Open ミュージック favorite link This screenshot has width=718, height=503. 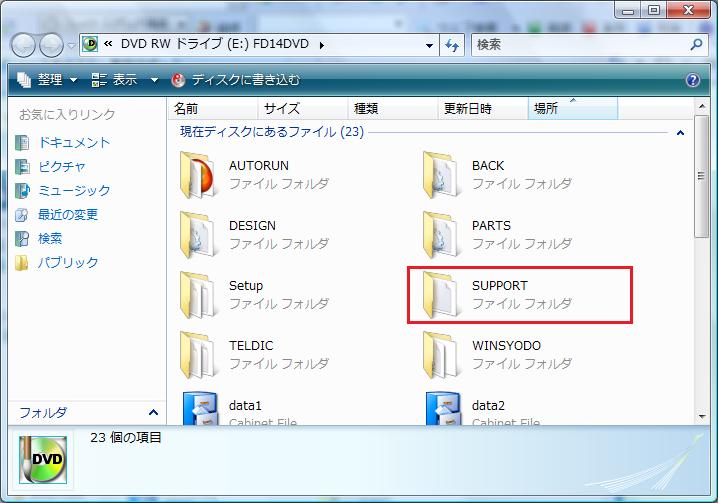(74, 190)
